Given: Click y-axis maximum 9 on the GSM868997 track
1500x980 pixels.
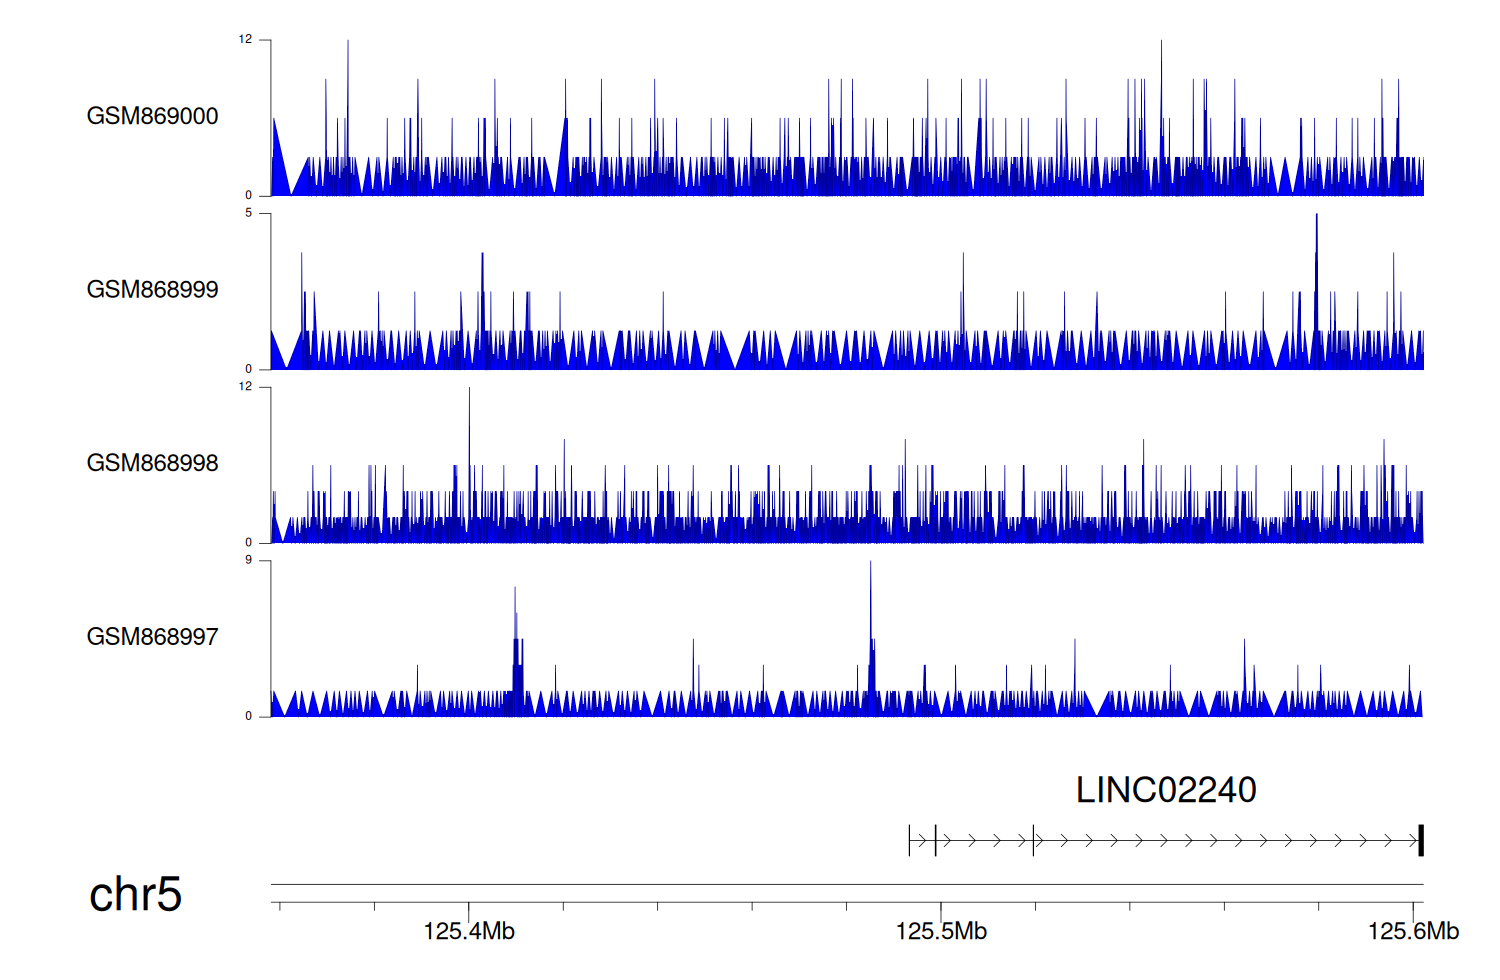Looking at the screenshot, I should coord(248,560).
